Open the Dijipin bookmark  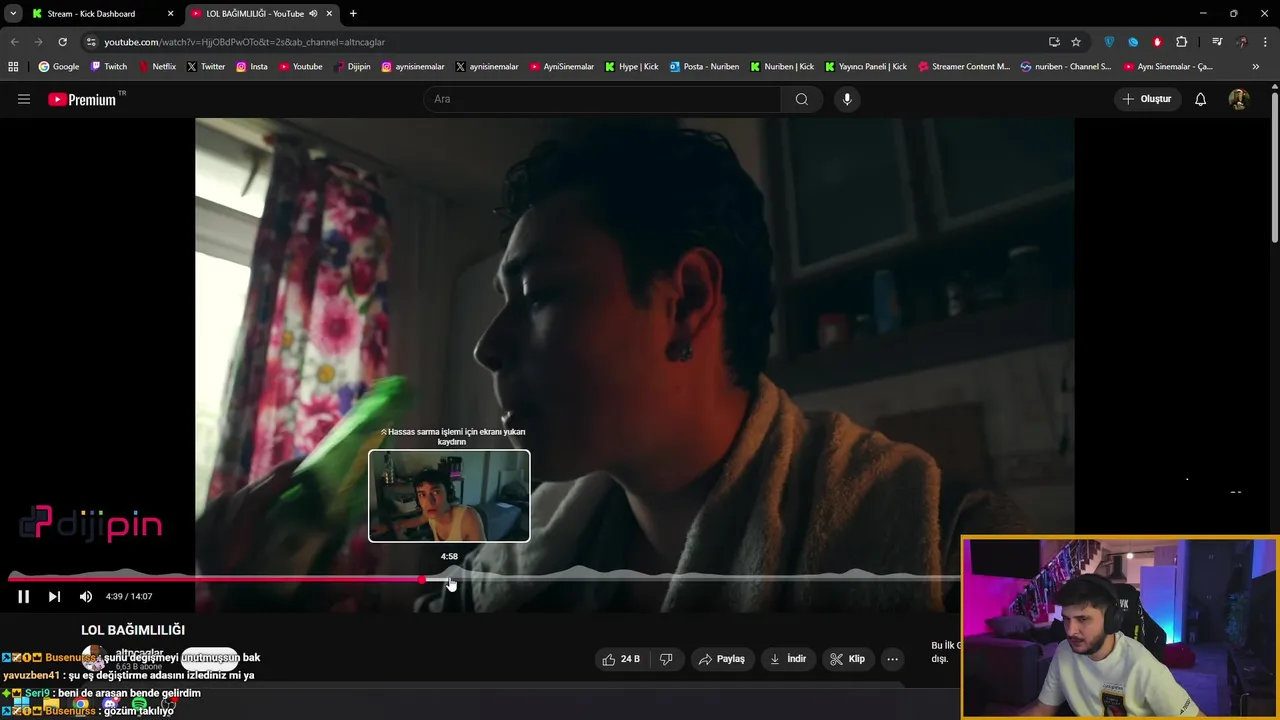point(352,67)
